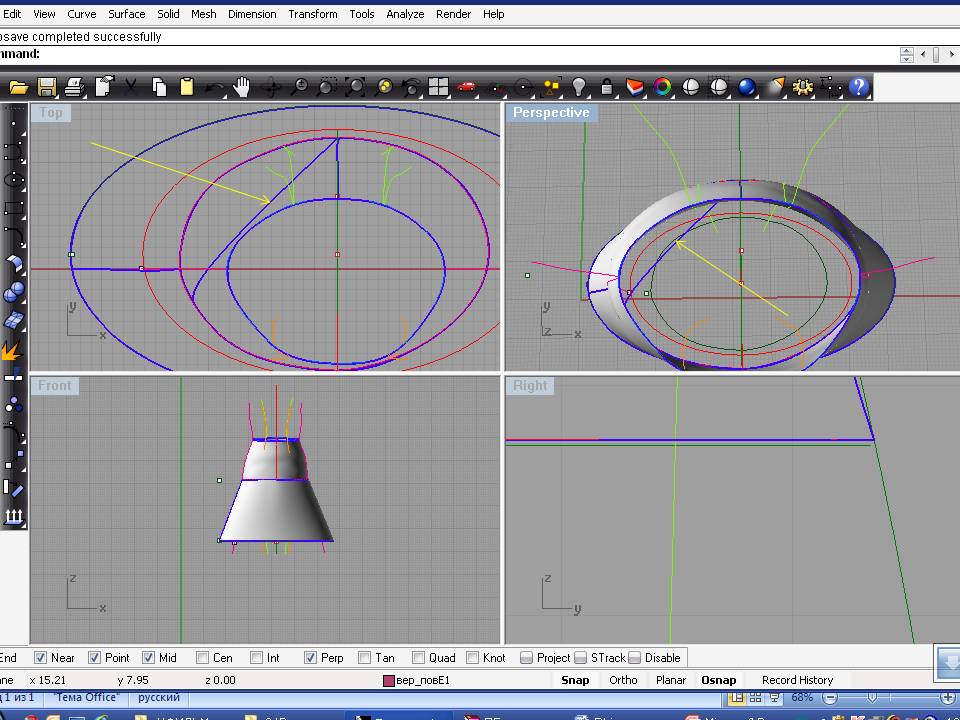Toggle the Ortho status bar button

tap(623, 680)
